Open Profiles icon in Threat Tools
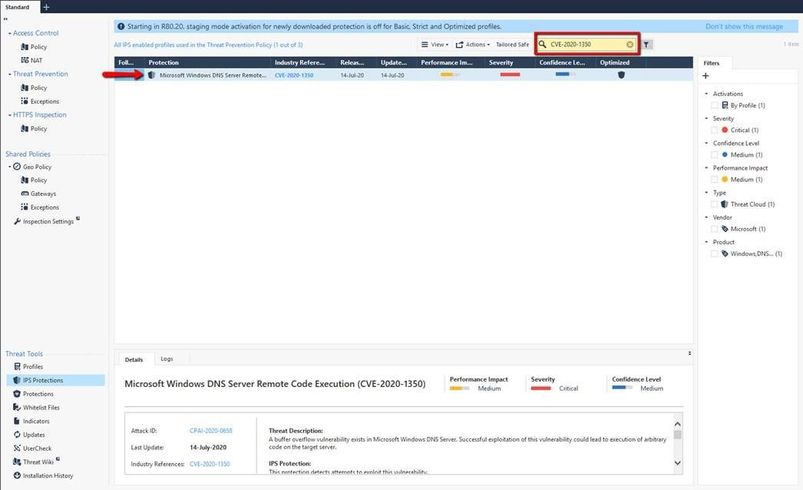Viewport: 803px width, 490px height. pyautogui.click(x=17, y=367)
